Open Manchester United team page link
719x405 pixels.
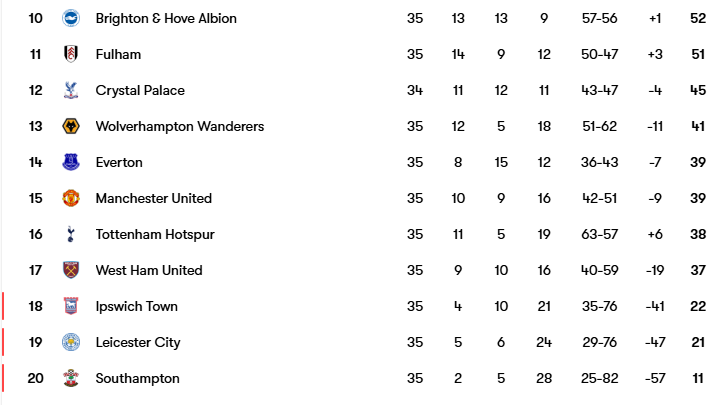click(153, 198)
